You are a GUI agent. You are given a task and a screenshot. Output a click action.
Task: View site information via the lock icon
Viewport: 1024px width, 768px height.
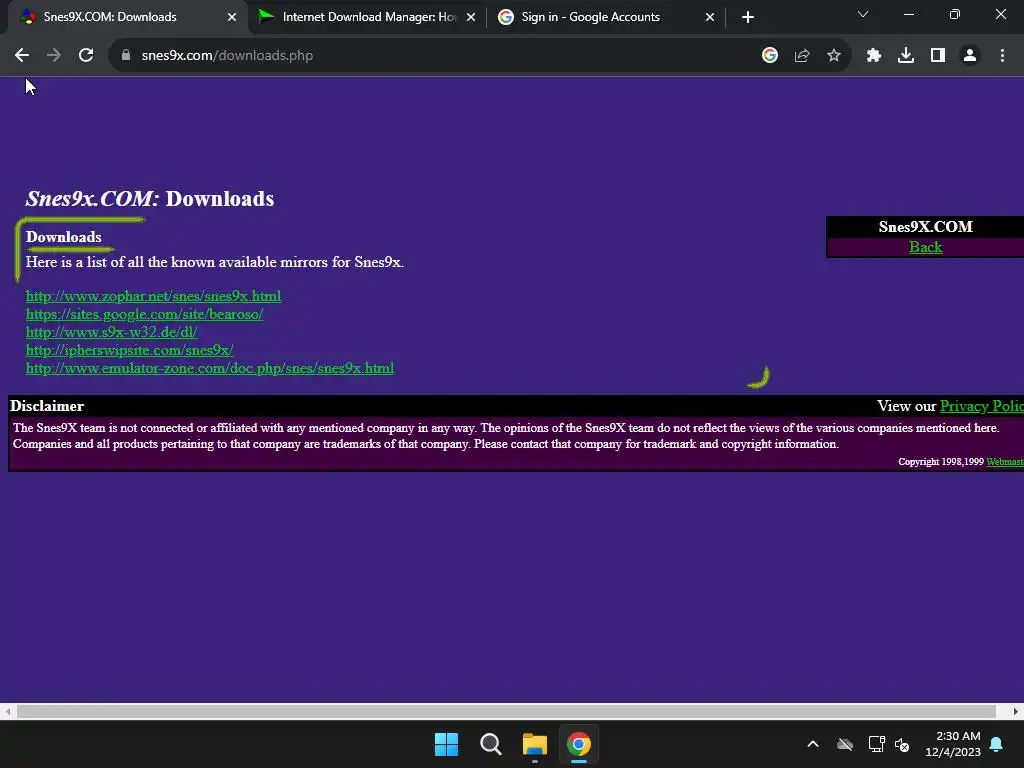click(126, 56)
